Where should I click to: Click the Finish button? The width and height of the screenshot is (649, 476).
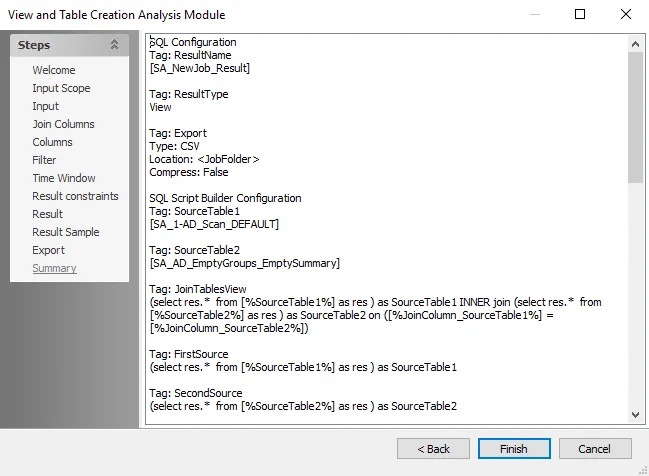point(514,449)
